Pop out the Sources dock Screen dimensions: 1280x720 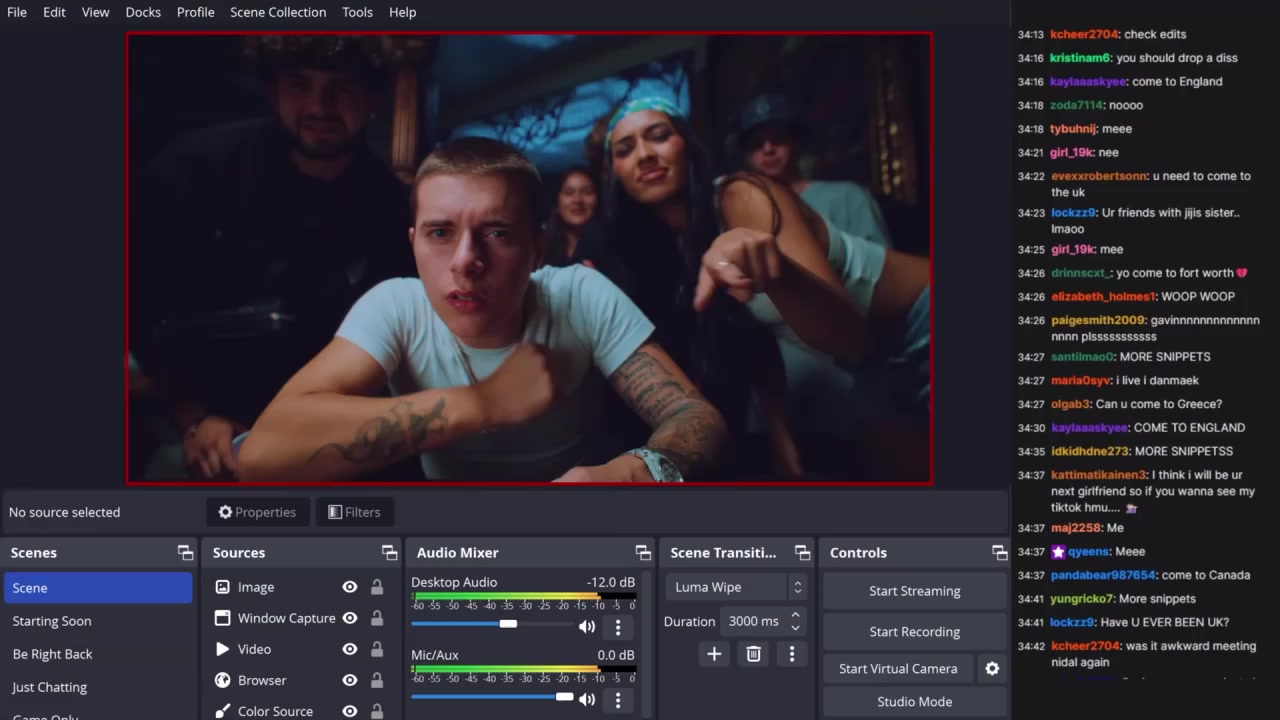click(389, 553)
